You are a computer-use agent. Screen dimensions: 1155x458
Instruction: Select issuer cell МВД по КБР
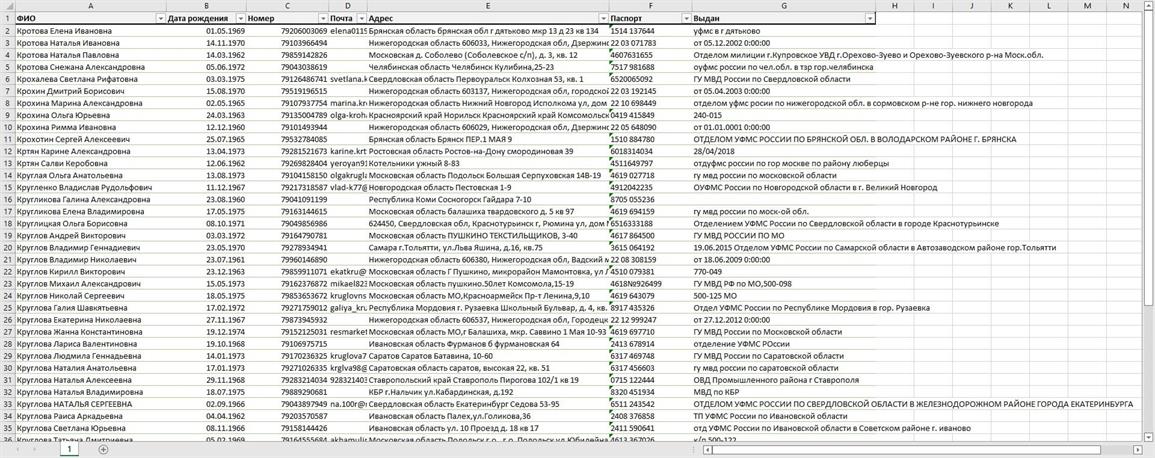pyautogui.click(x=784, y=392)
